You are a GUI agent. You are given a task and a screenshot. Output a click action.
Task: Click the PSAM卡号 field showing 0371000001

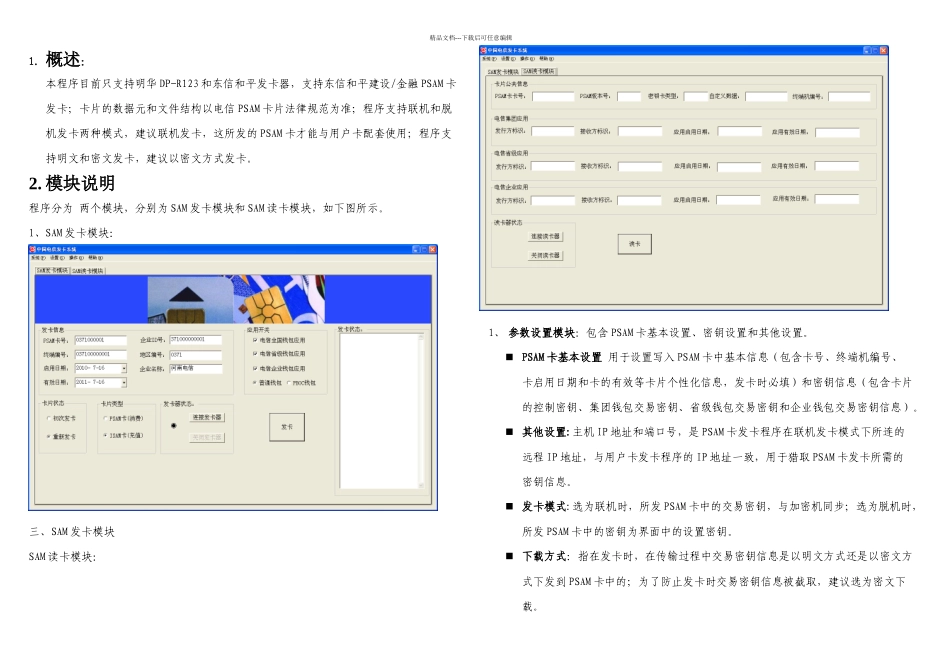point(101,341)
